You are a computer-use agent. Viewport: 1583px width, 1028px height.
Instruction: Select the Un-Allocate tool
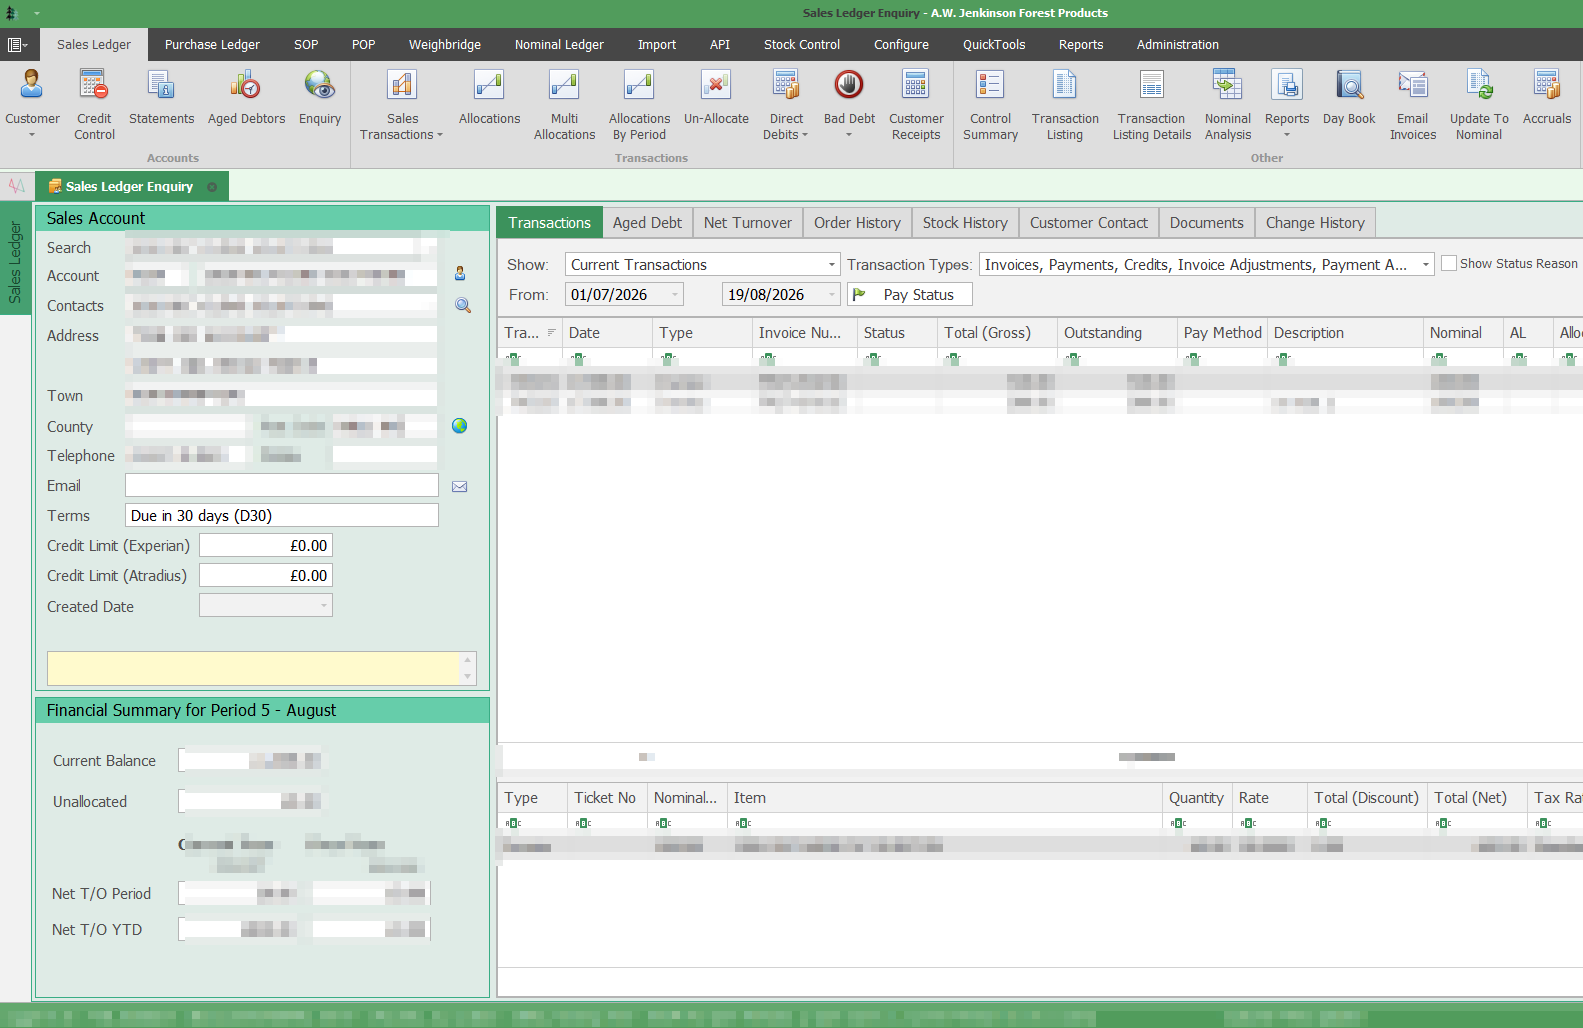(716, 97)
